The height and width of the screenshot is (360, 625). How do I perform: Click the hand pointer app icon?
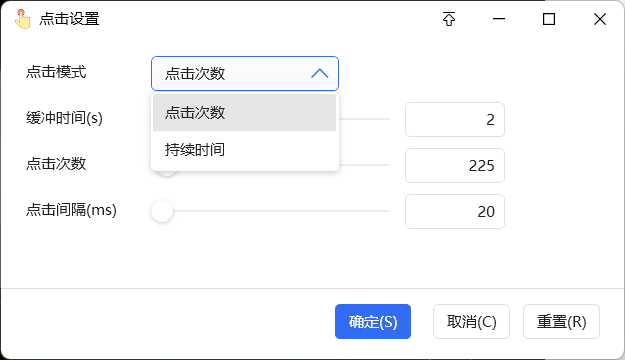[x=22, y=19]
